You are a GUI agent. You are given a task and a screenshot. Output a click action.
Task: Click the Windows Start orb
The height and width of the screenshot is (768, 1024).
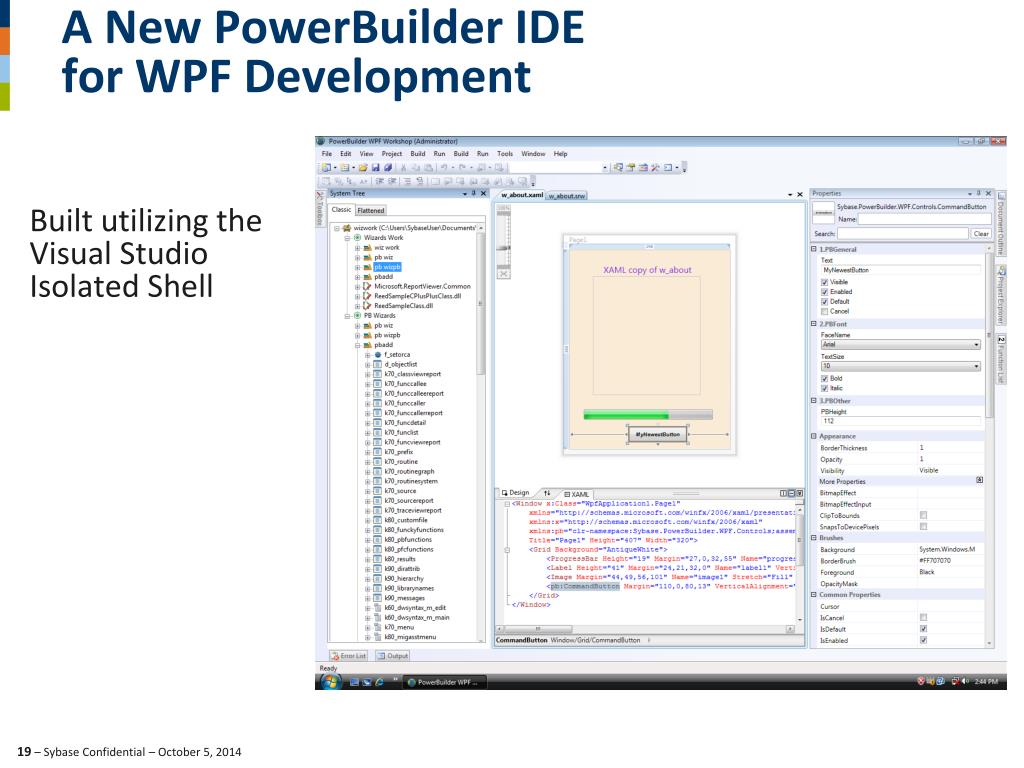click(330, 681)
